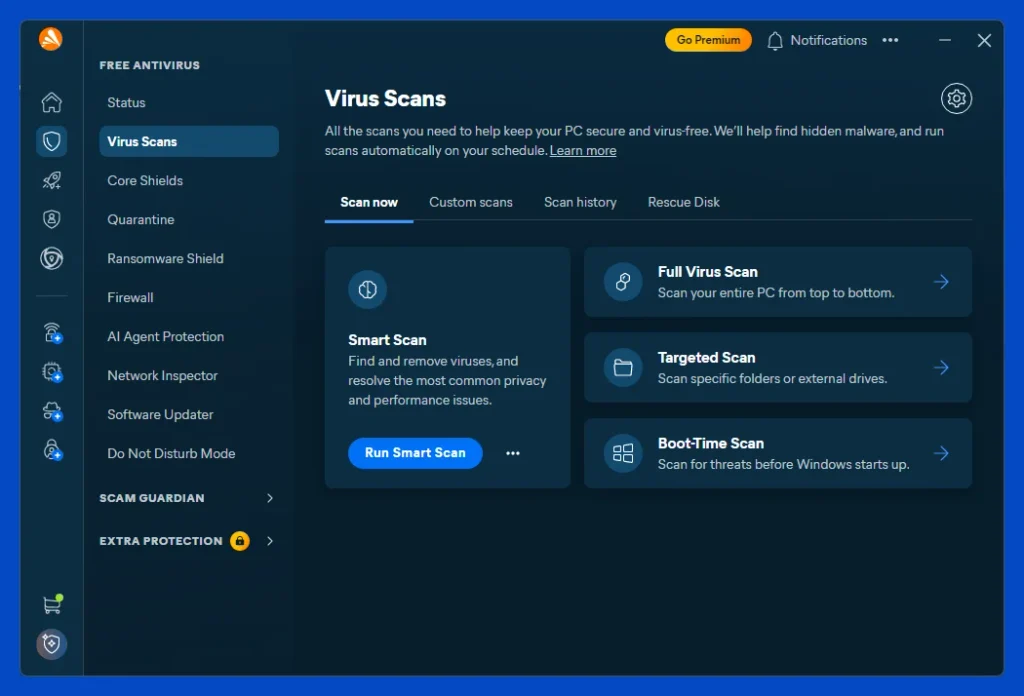
Task: Click the Full Virus Scan title
Action: pyautogui.click(x=707, y=272)
